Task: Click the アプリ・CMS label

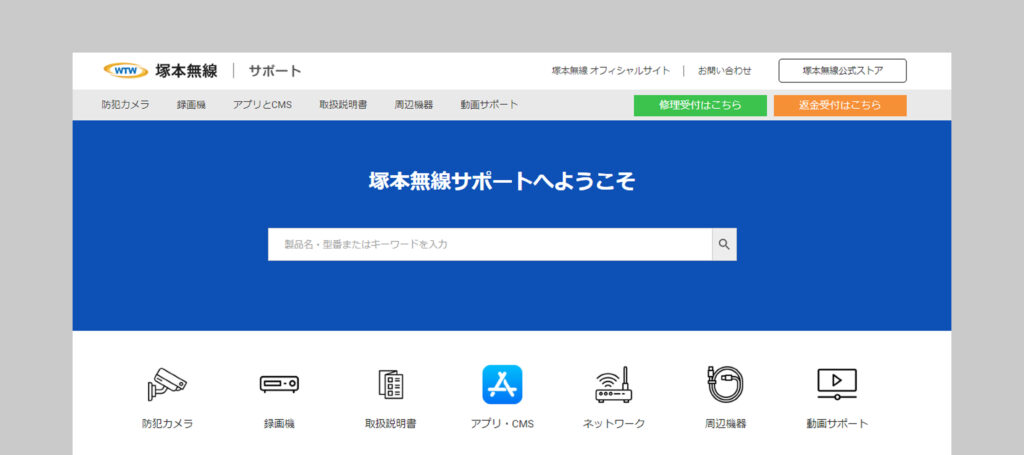Action: coord(502,424)
